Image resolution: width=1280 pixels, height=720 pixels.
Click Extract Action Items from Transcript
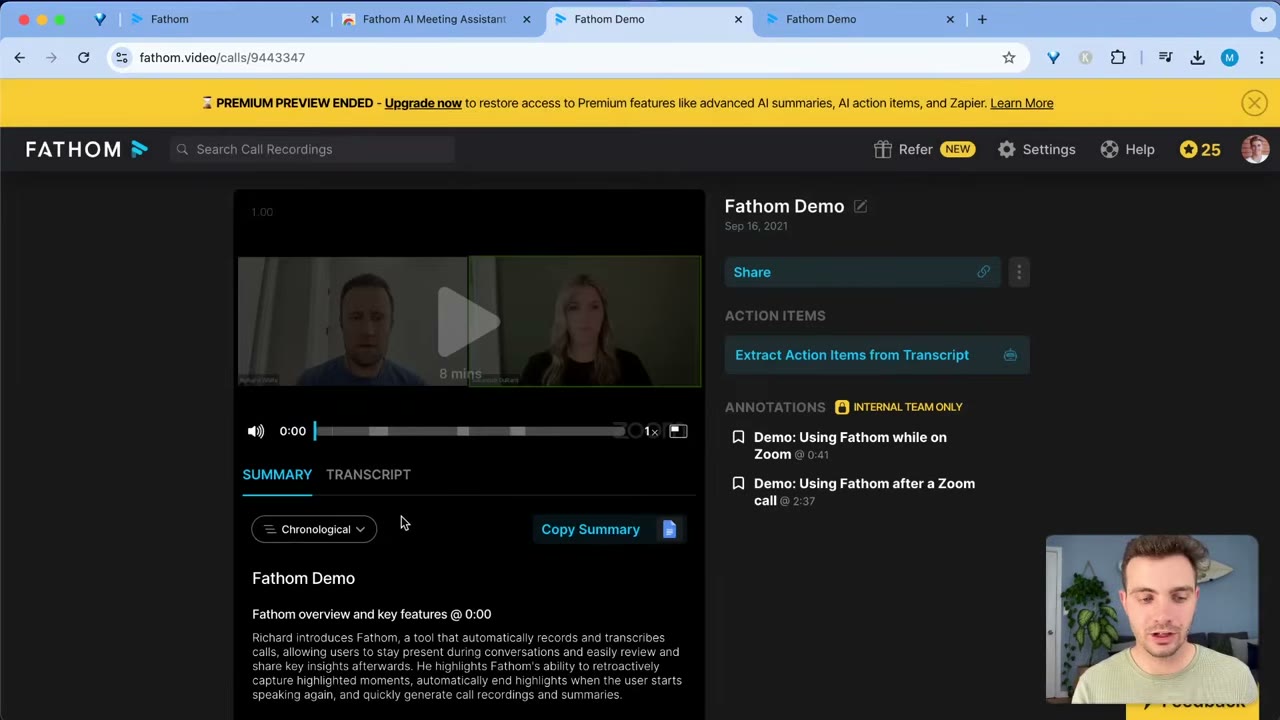click(x=877, y=355)
